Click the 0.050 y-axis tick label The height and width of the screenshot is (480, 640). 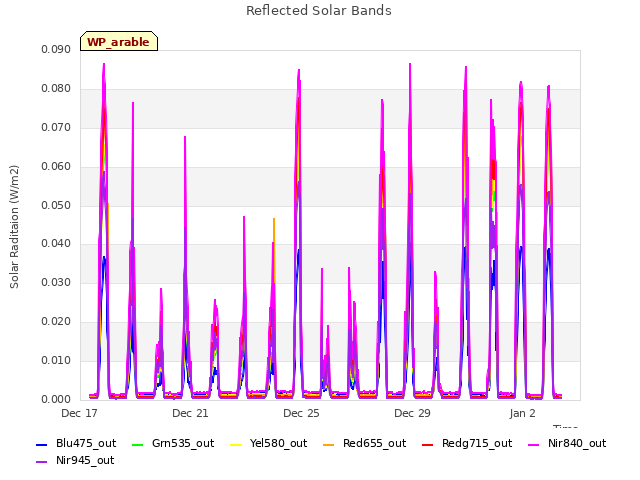pyautogui.click(x=56, y=205)
